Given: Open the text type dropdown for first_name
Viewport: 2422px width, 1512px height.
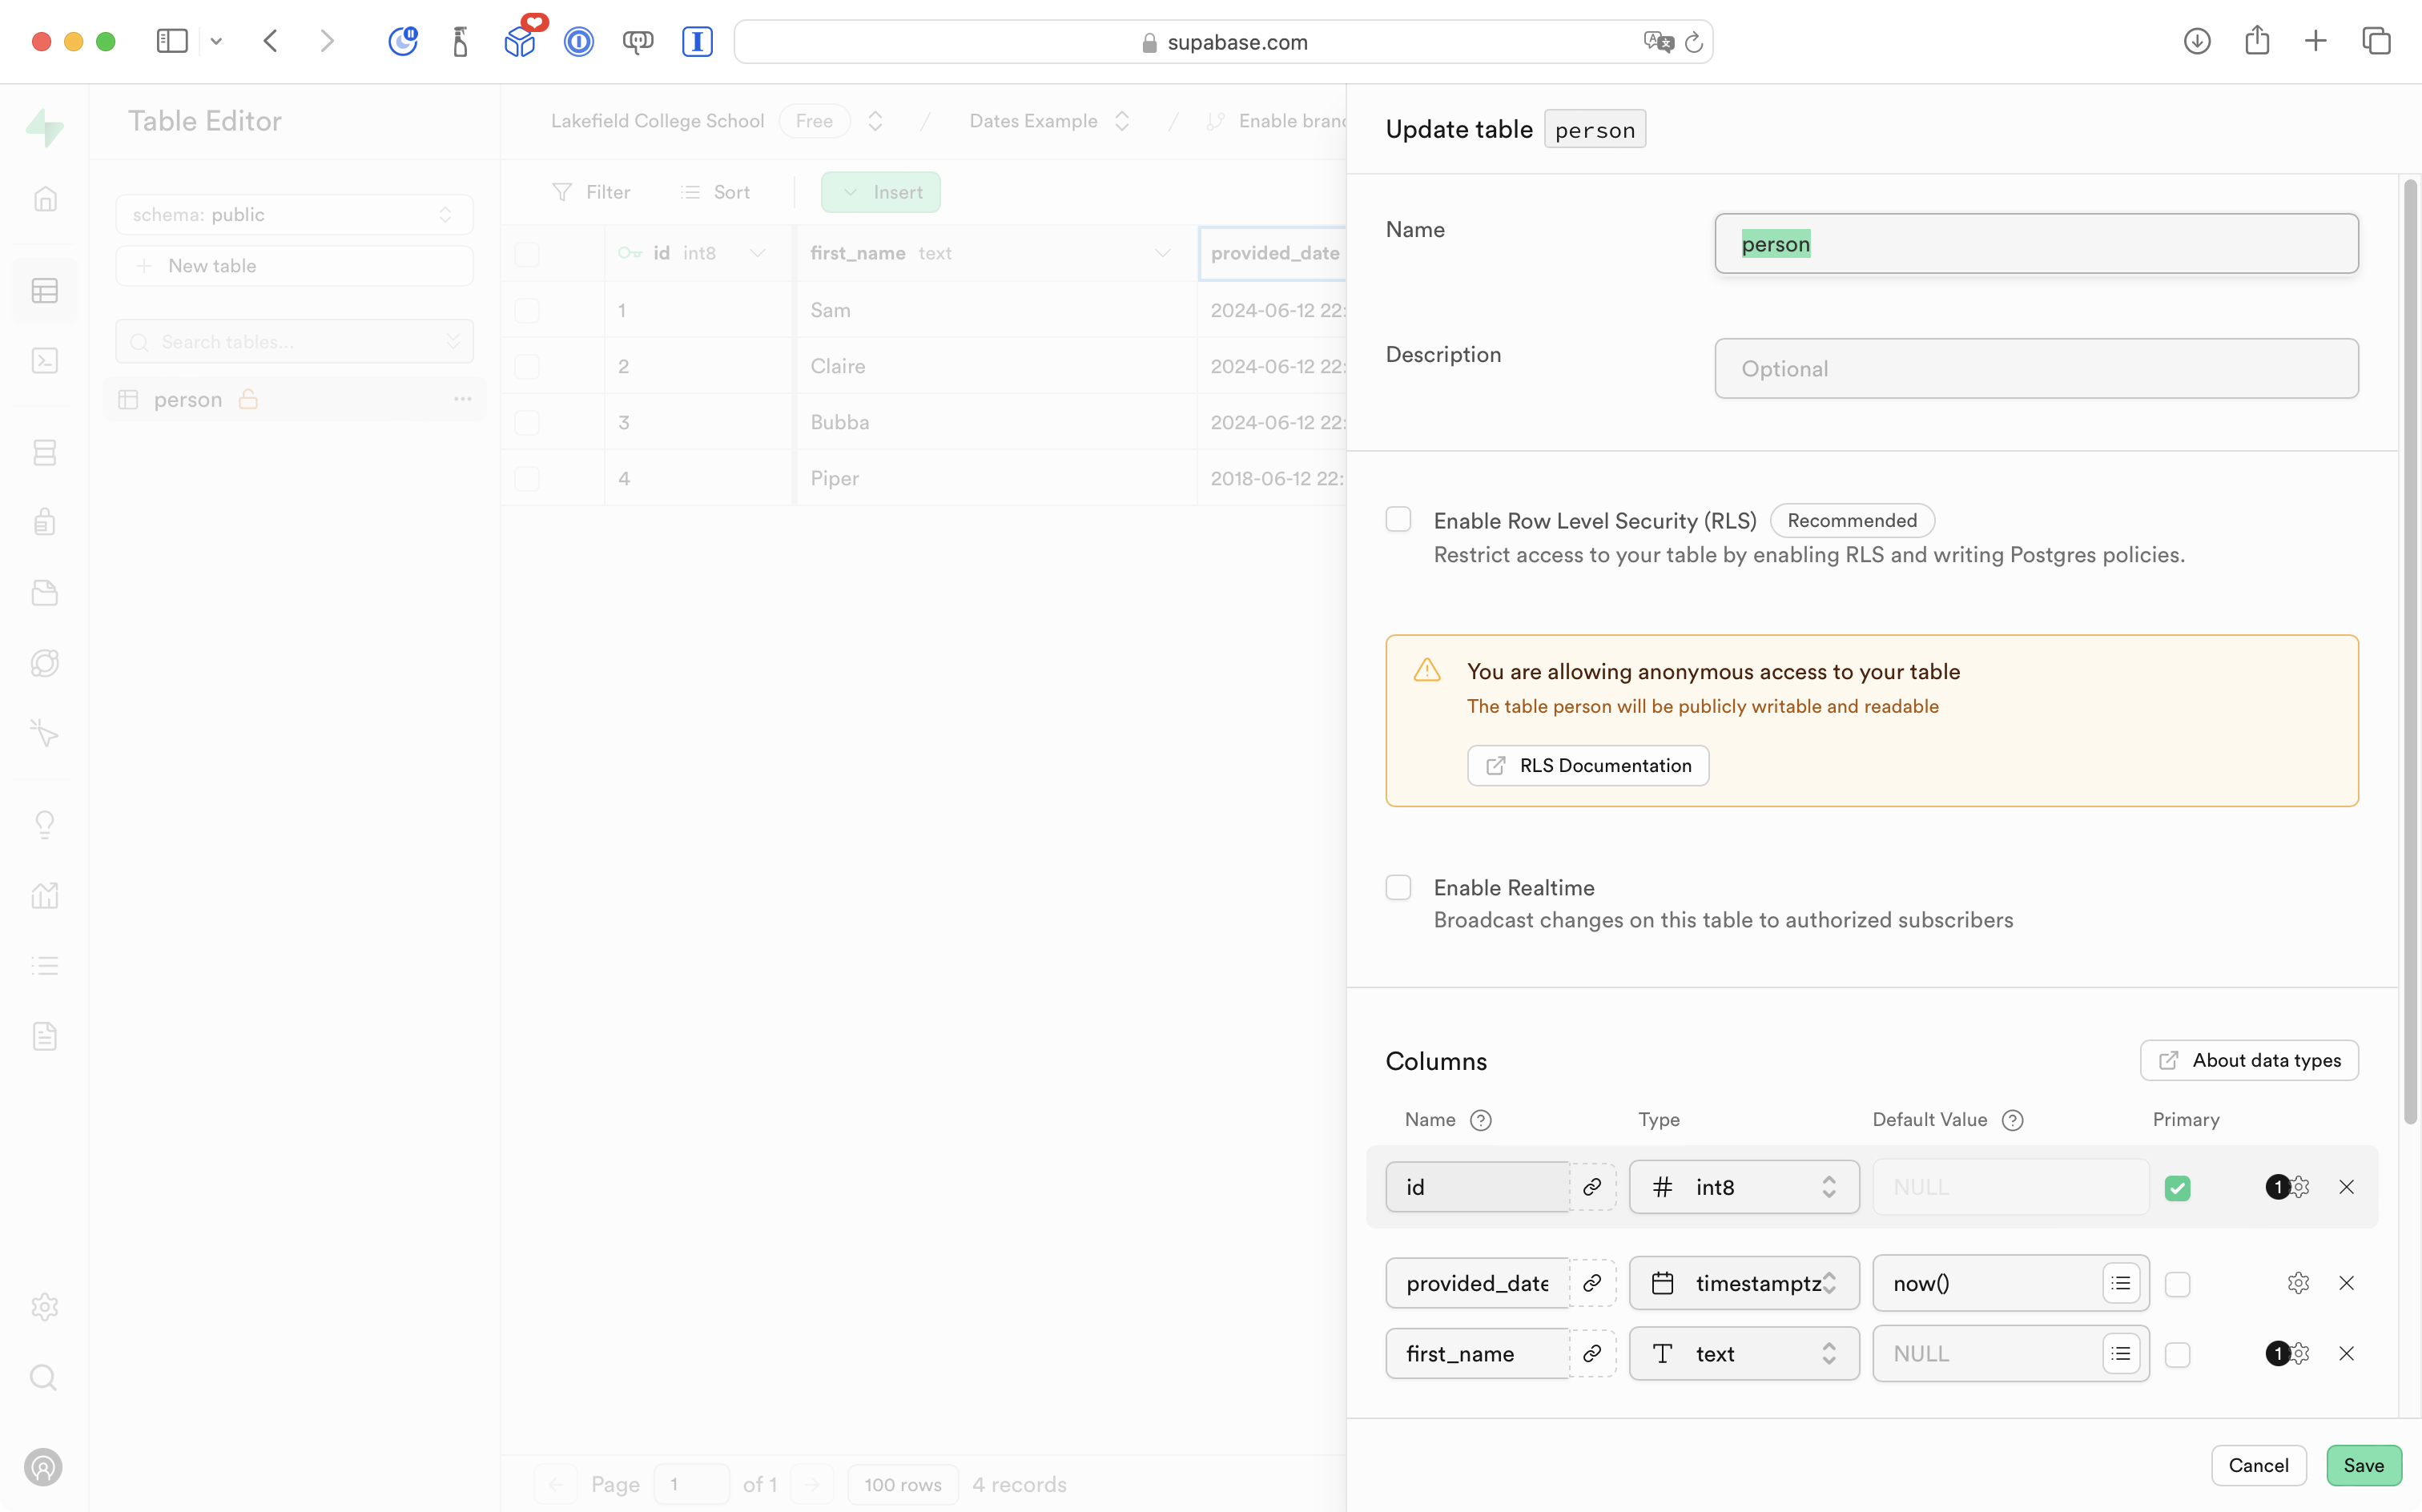Looking at the screenshot, I should pyautogui.click(x=1744, y=1354).
